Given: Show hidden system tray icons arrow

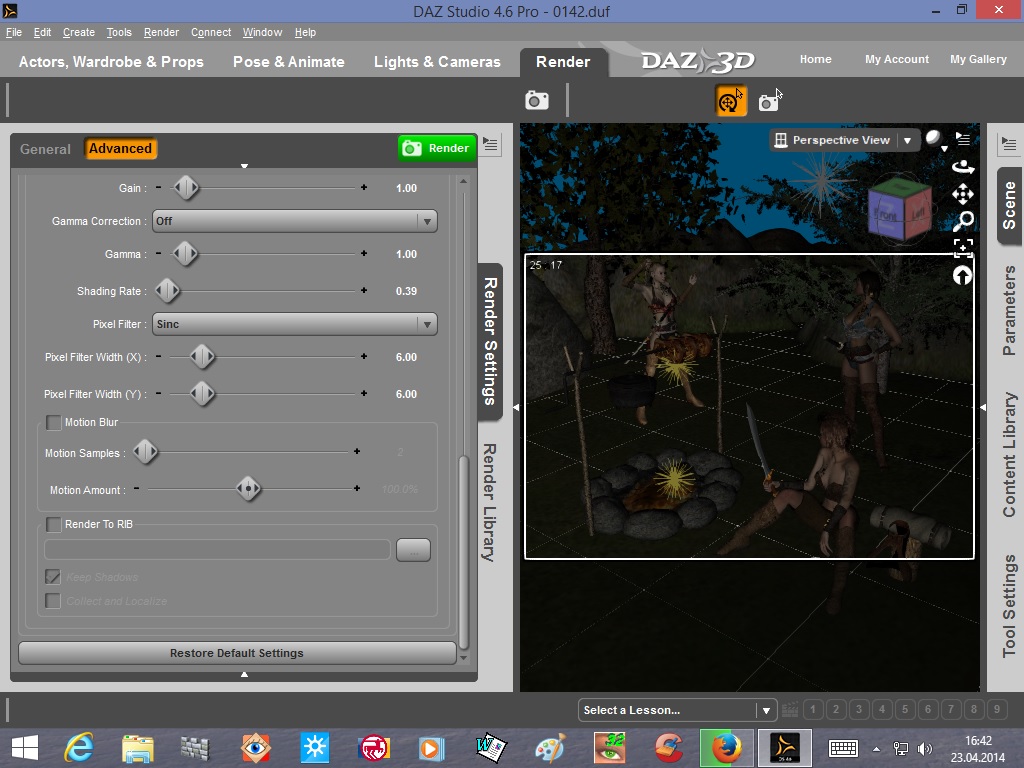Looking at the screenshot, I should 876,749.
